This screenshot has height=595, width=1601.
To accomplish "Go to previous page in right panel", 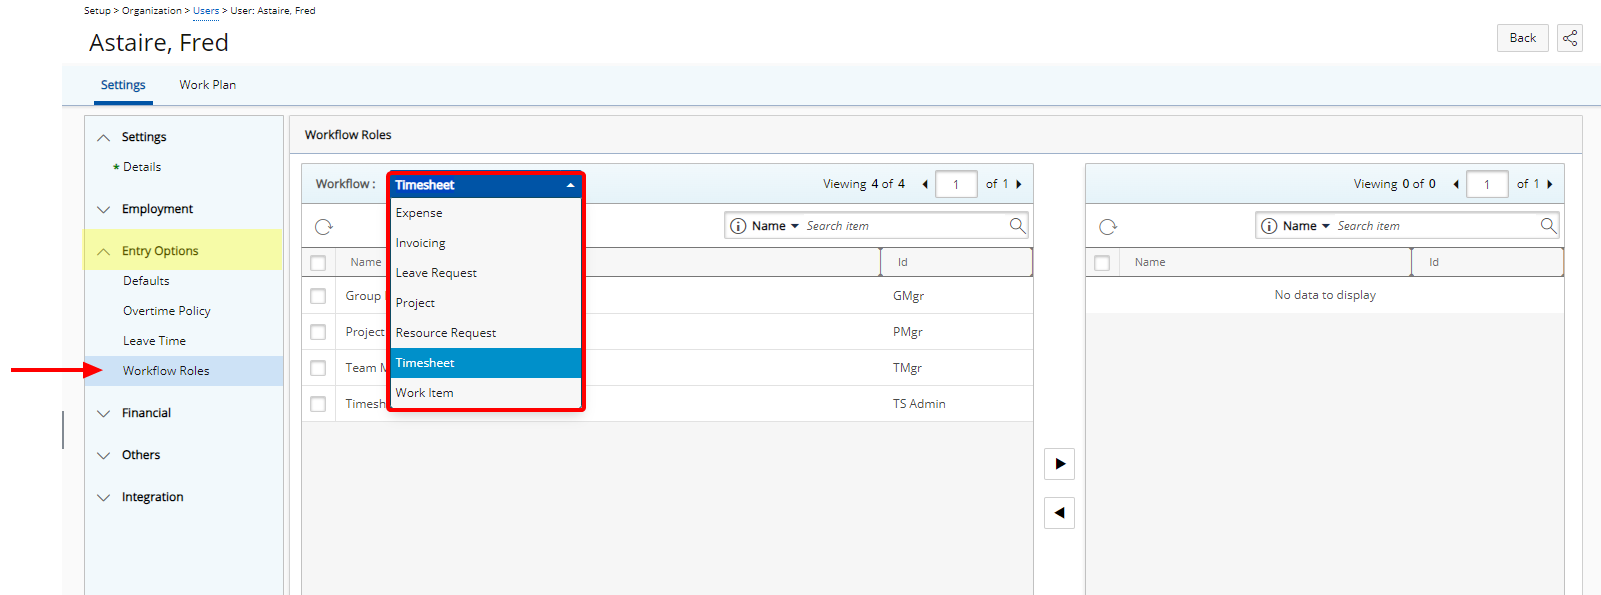I will point(1456,184).
